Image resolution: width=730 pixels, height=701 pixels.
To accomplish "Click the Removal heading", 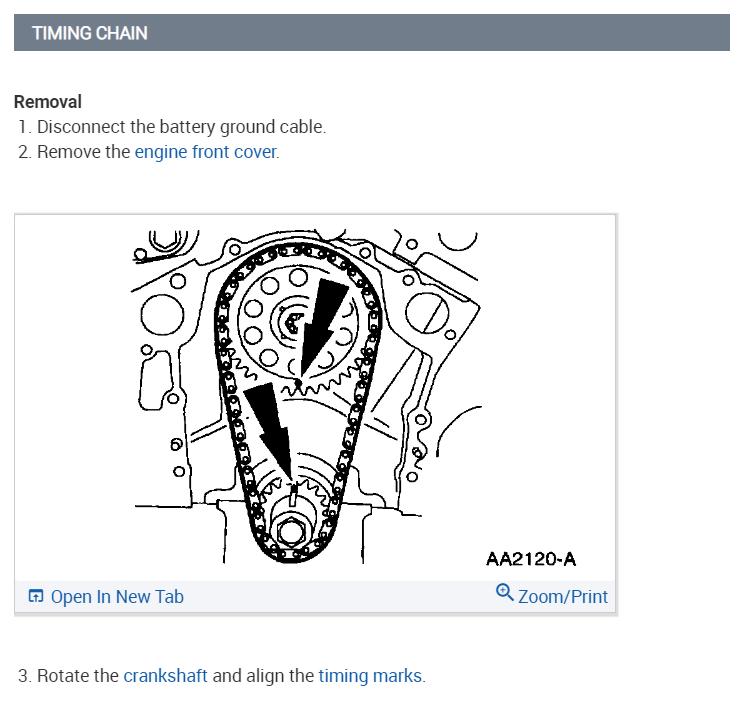I will point(48,101).
